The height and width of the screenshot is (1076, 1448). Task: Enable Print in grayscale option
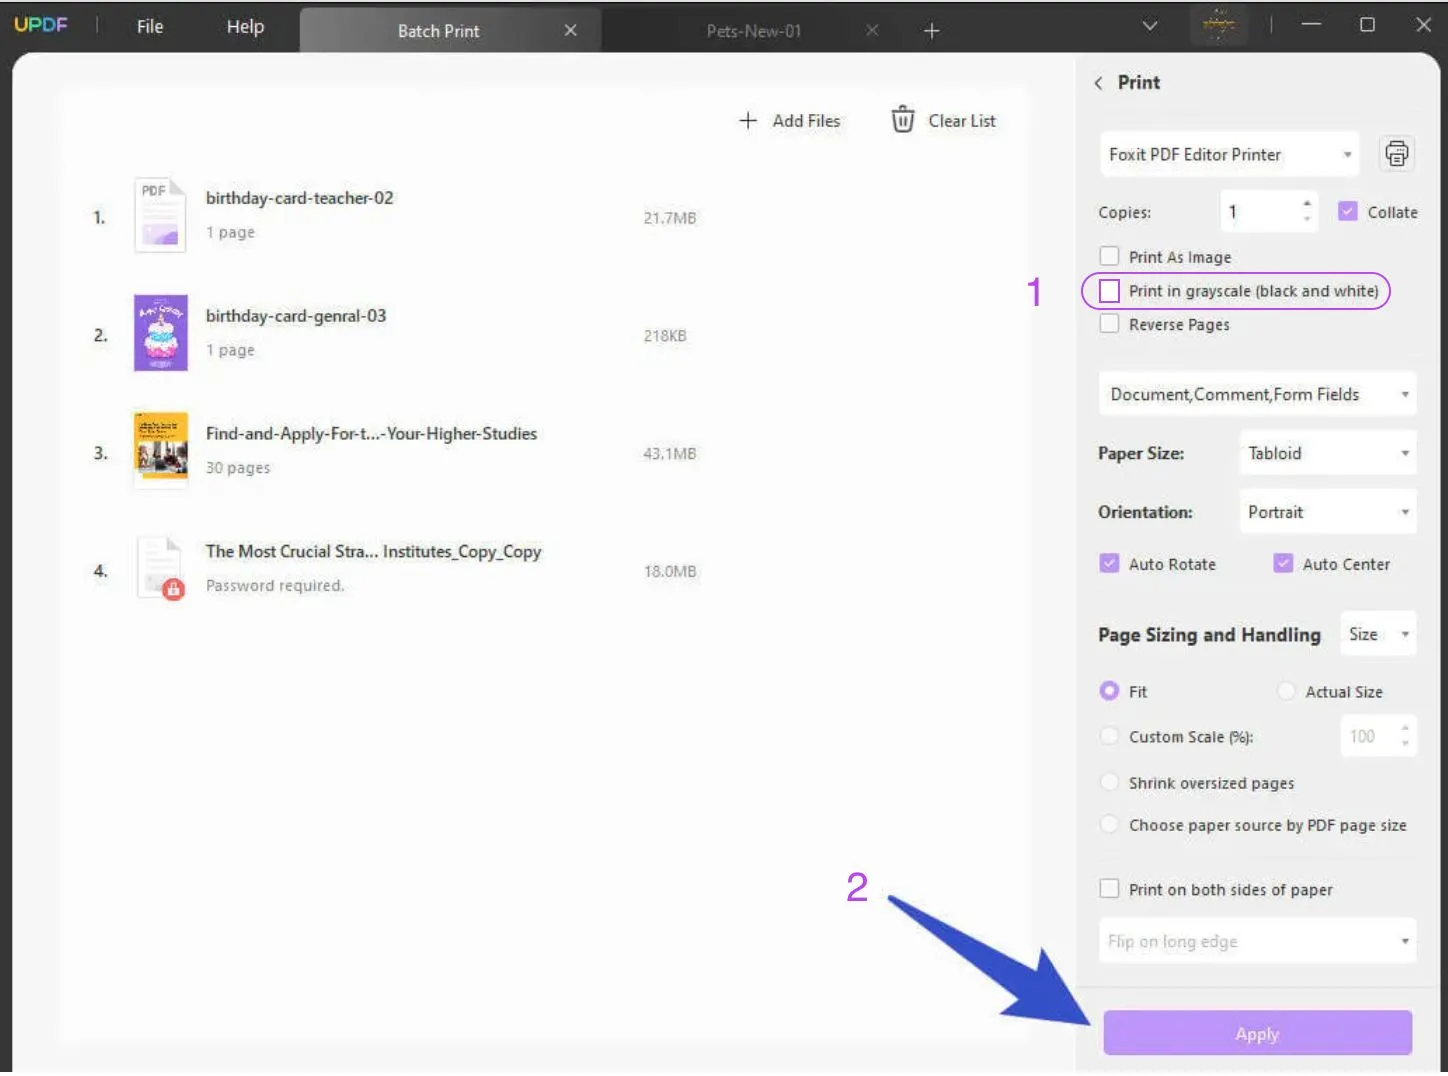[x=1109, y=291]
